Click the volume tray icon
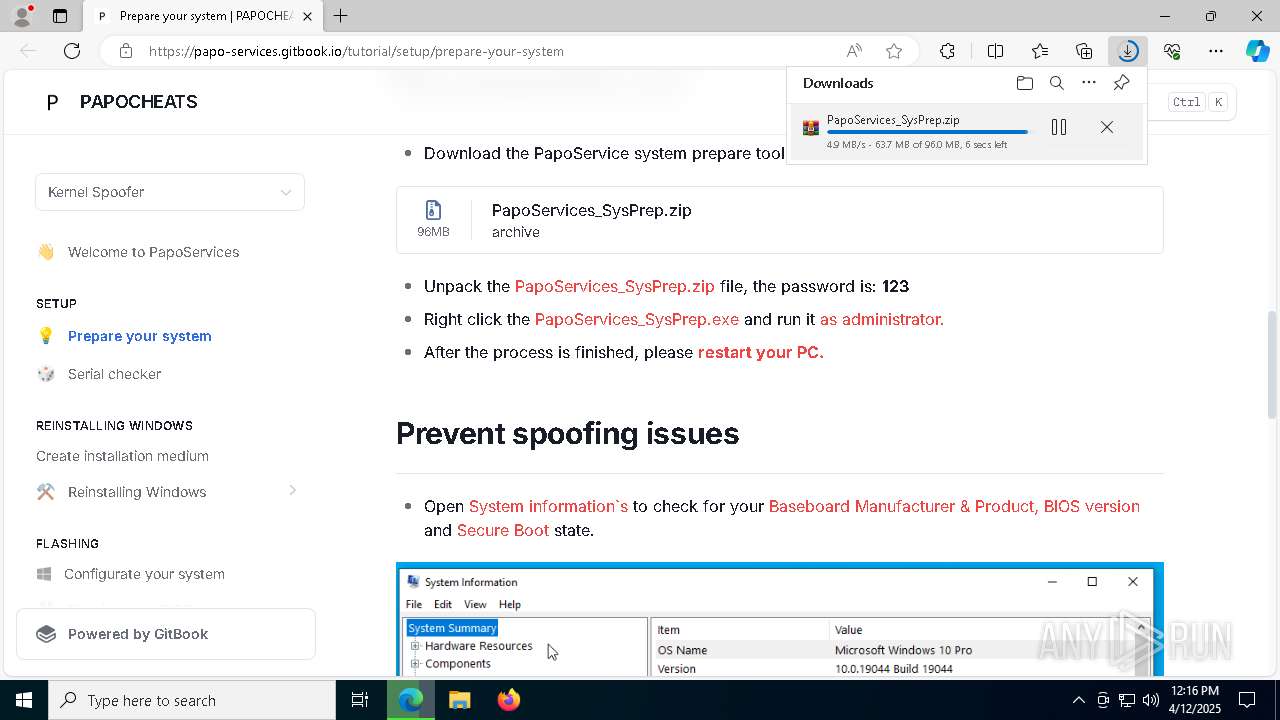Screen dimensions: 1280x720 coord(1150,700)
